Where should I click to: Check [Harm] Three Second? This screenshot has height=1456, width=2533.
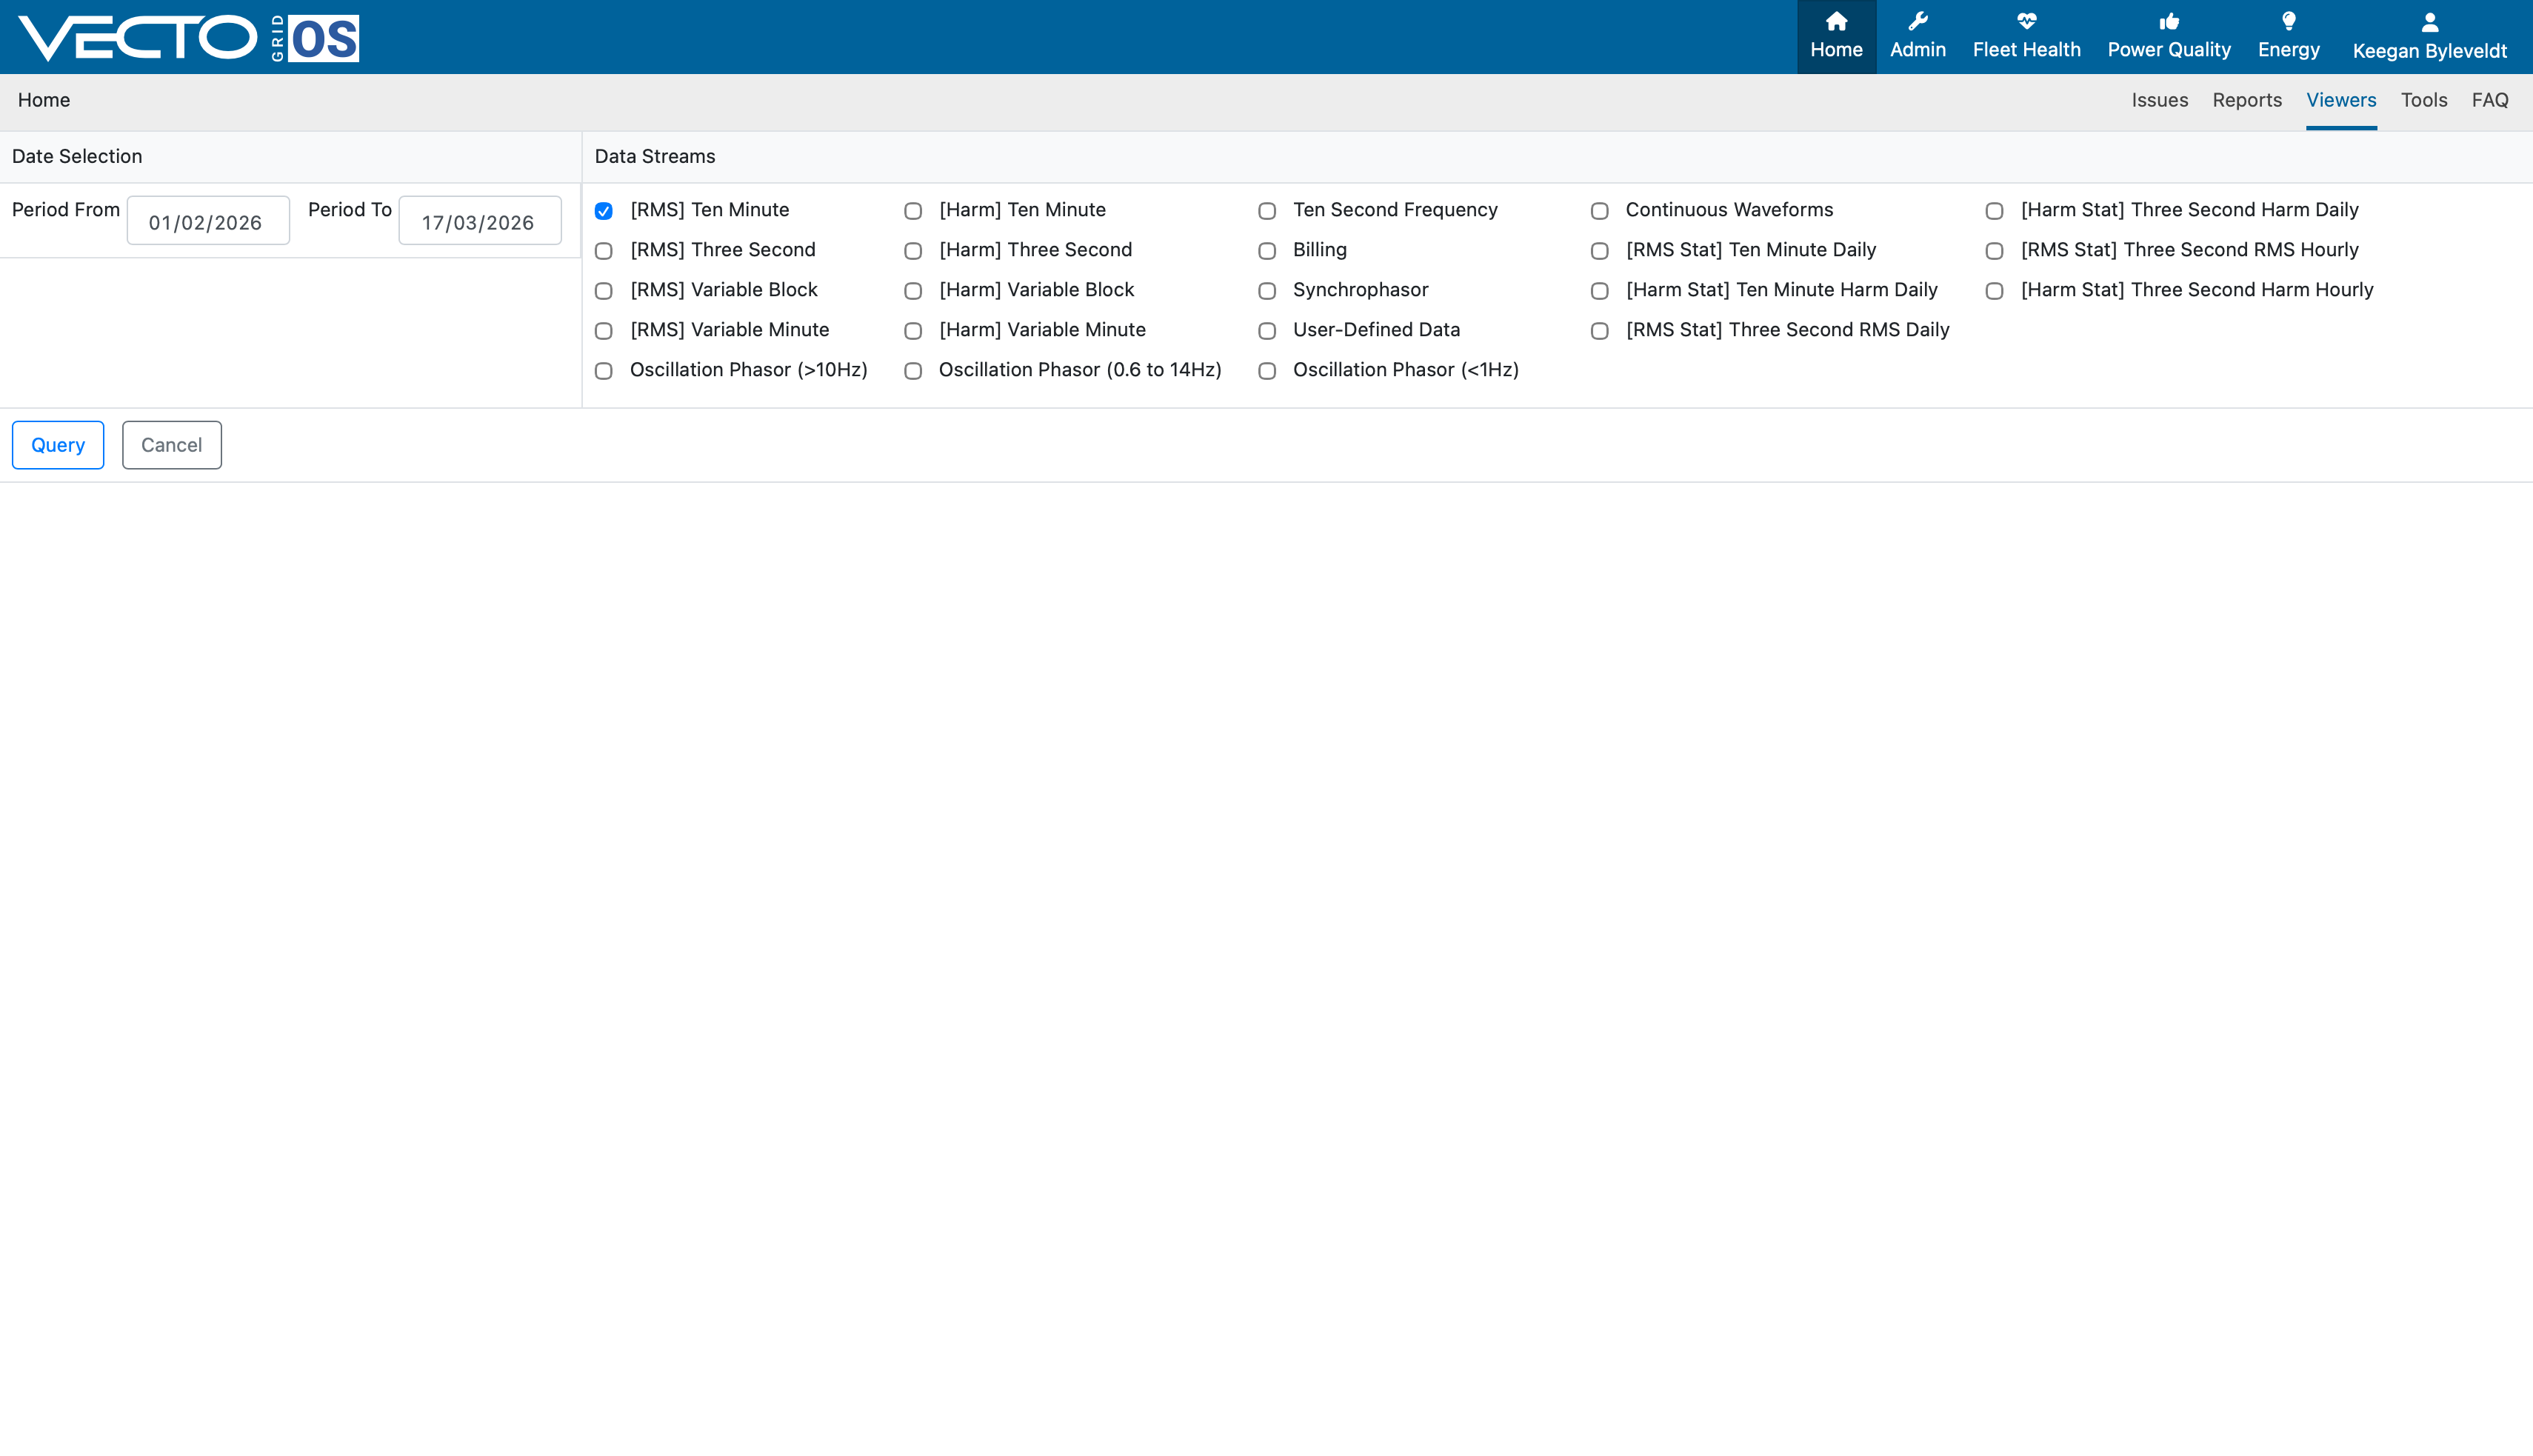point(912,251)
